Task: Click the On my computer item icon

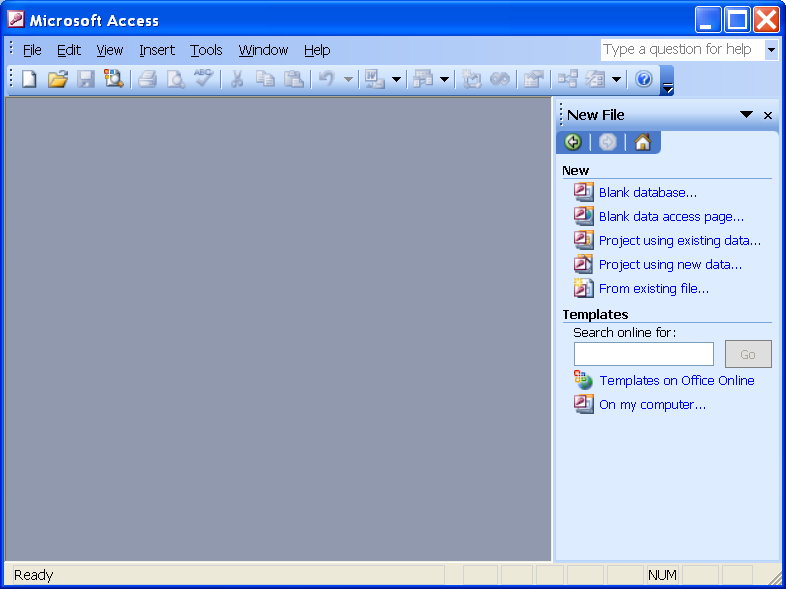Action: point(583,404)
